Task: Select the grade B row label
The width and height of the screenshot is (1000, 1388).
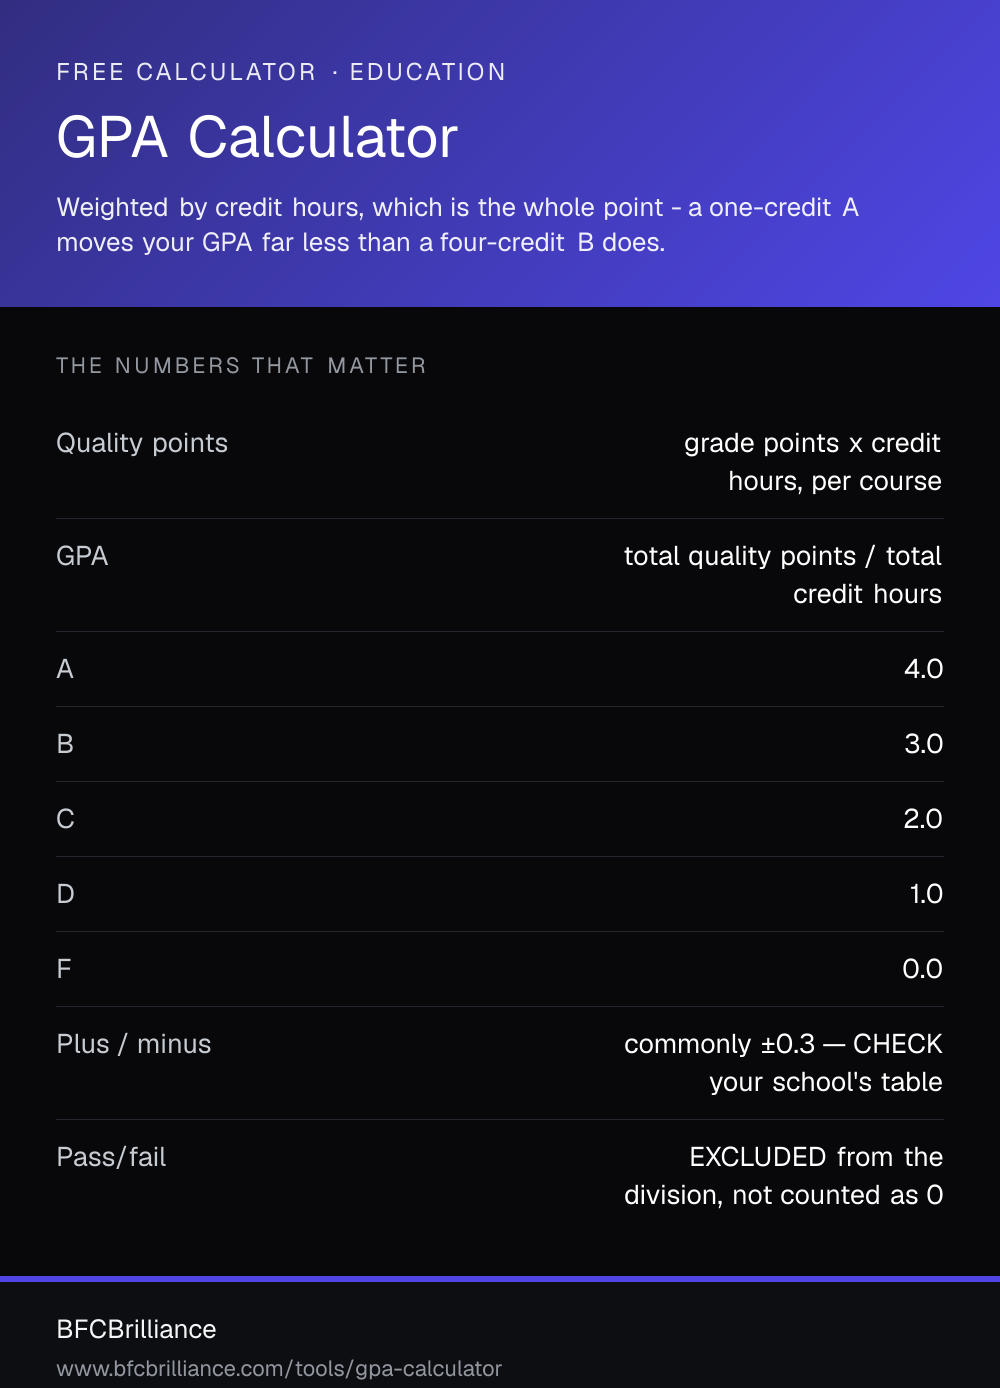Action: [x=65, y=744]
